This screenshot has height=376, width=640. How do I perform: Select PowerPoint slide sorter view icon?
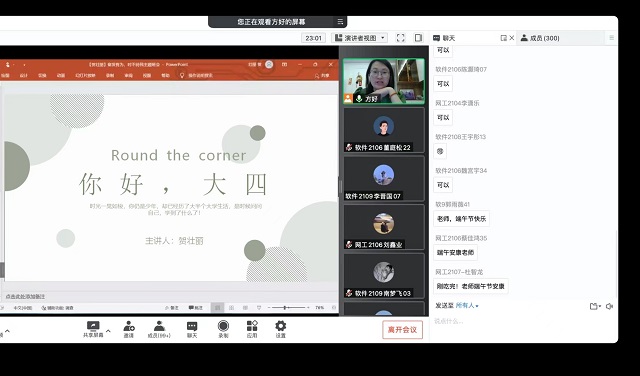click(231, 307)
